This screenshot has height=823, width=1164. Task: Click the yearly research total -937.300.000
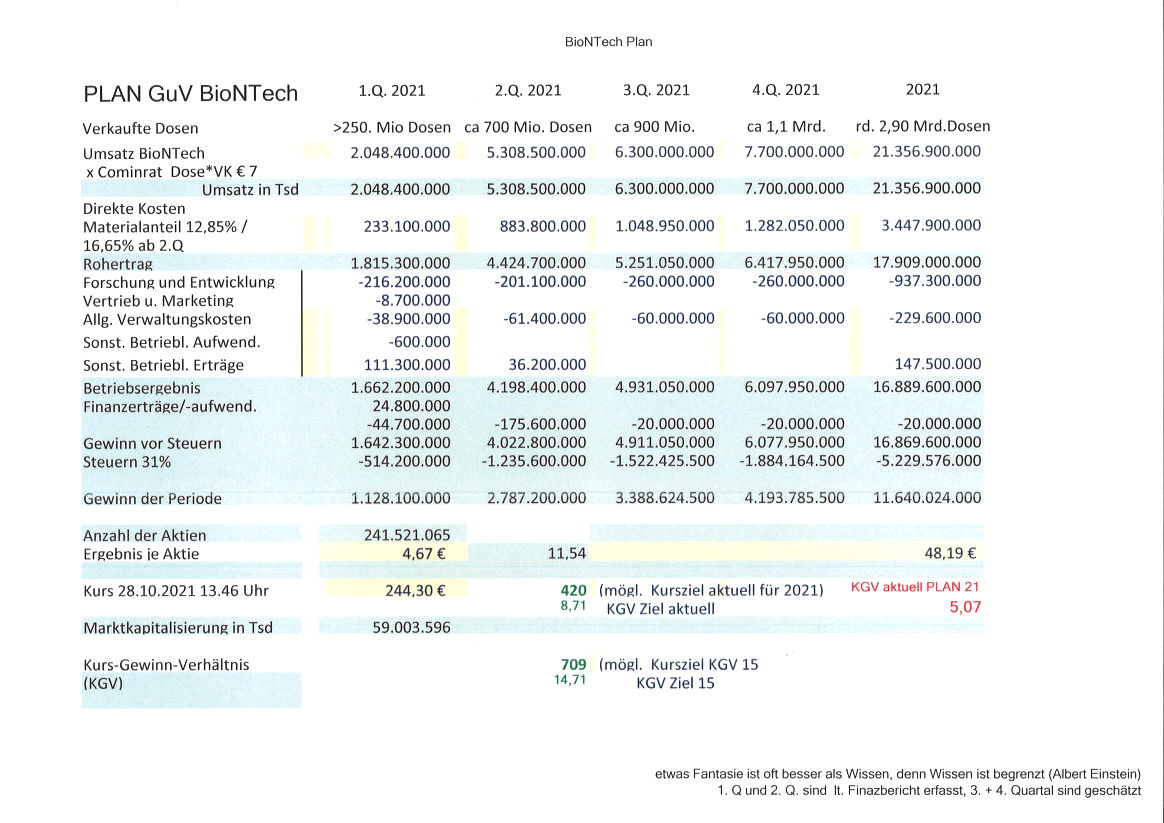(x=935, y=281)
